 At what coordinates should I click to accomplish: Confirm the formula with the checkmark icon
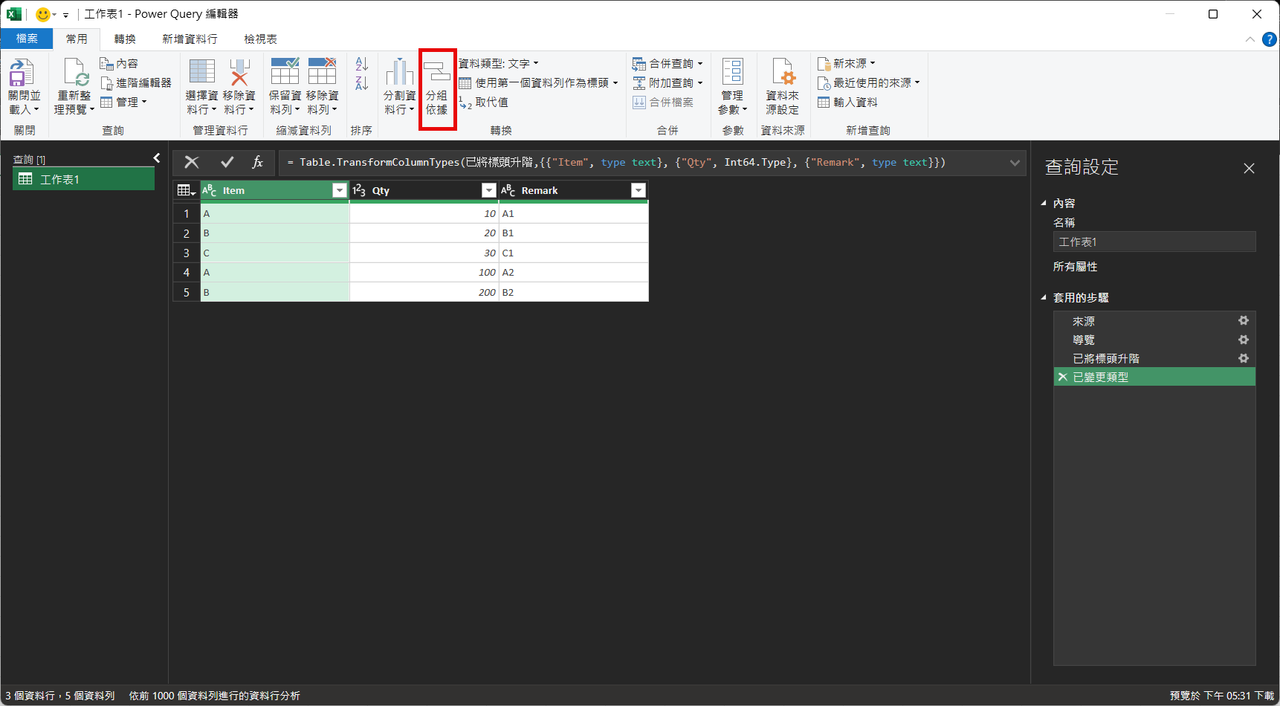click(227, 162)
